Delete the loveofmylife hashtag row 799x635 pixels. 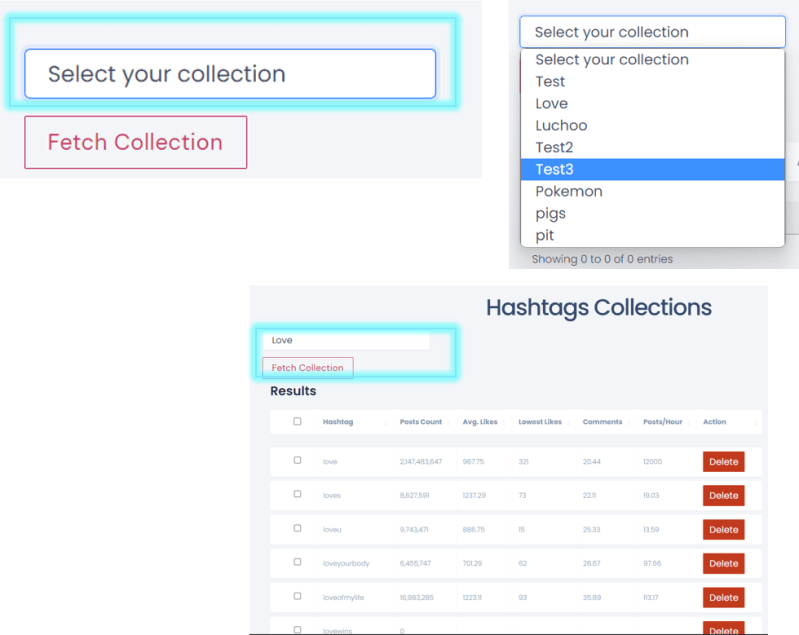(724, 597)
